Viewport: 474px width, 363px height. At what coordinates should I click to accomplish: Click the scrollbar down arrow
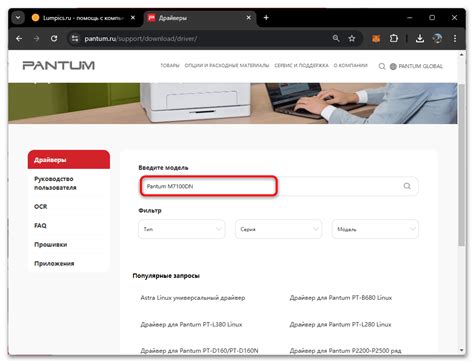click(x=461, y=350)
